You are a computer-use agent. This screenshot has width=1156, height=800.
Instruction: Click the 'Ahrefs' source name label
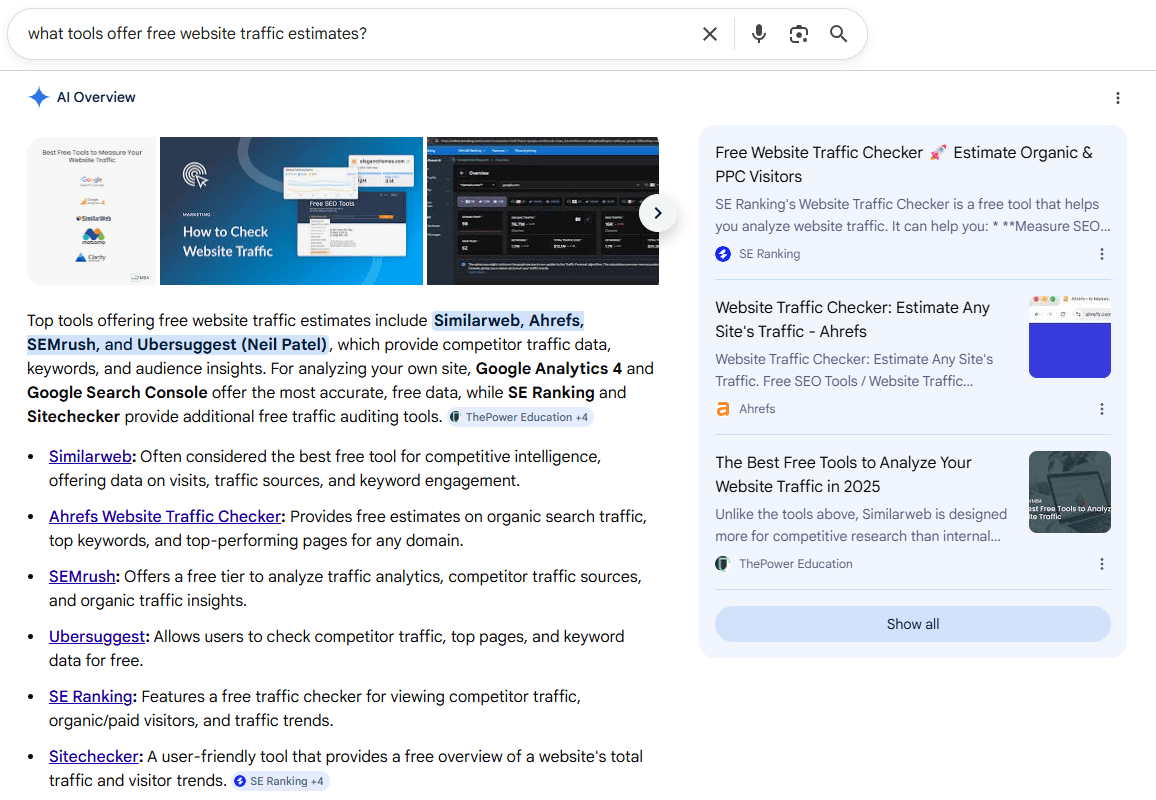coord(757,408)
